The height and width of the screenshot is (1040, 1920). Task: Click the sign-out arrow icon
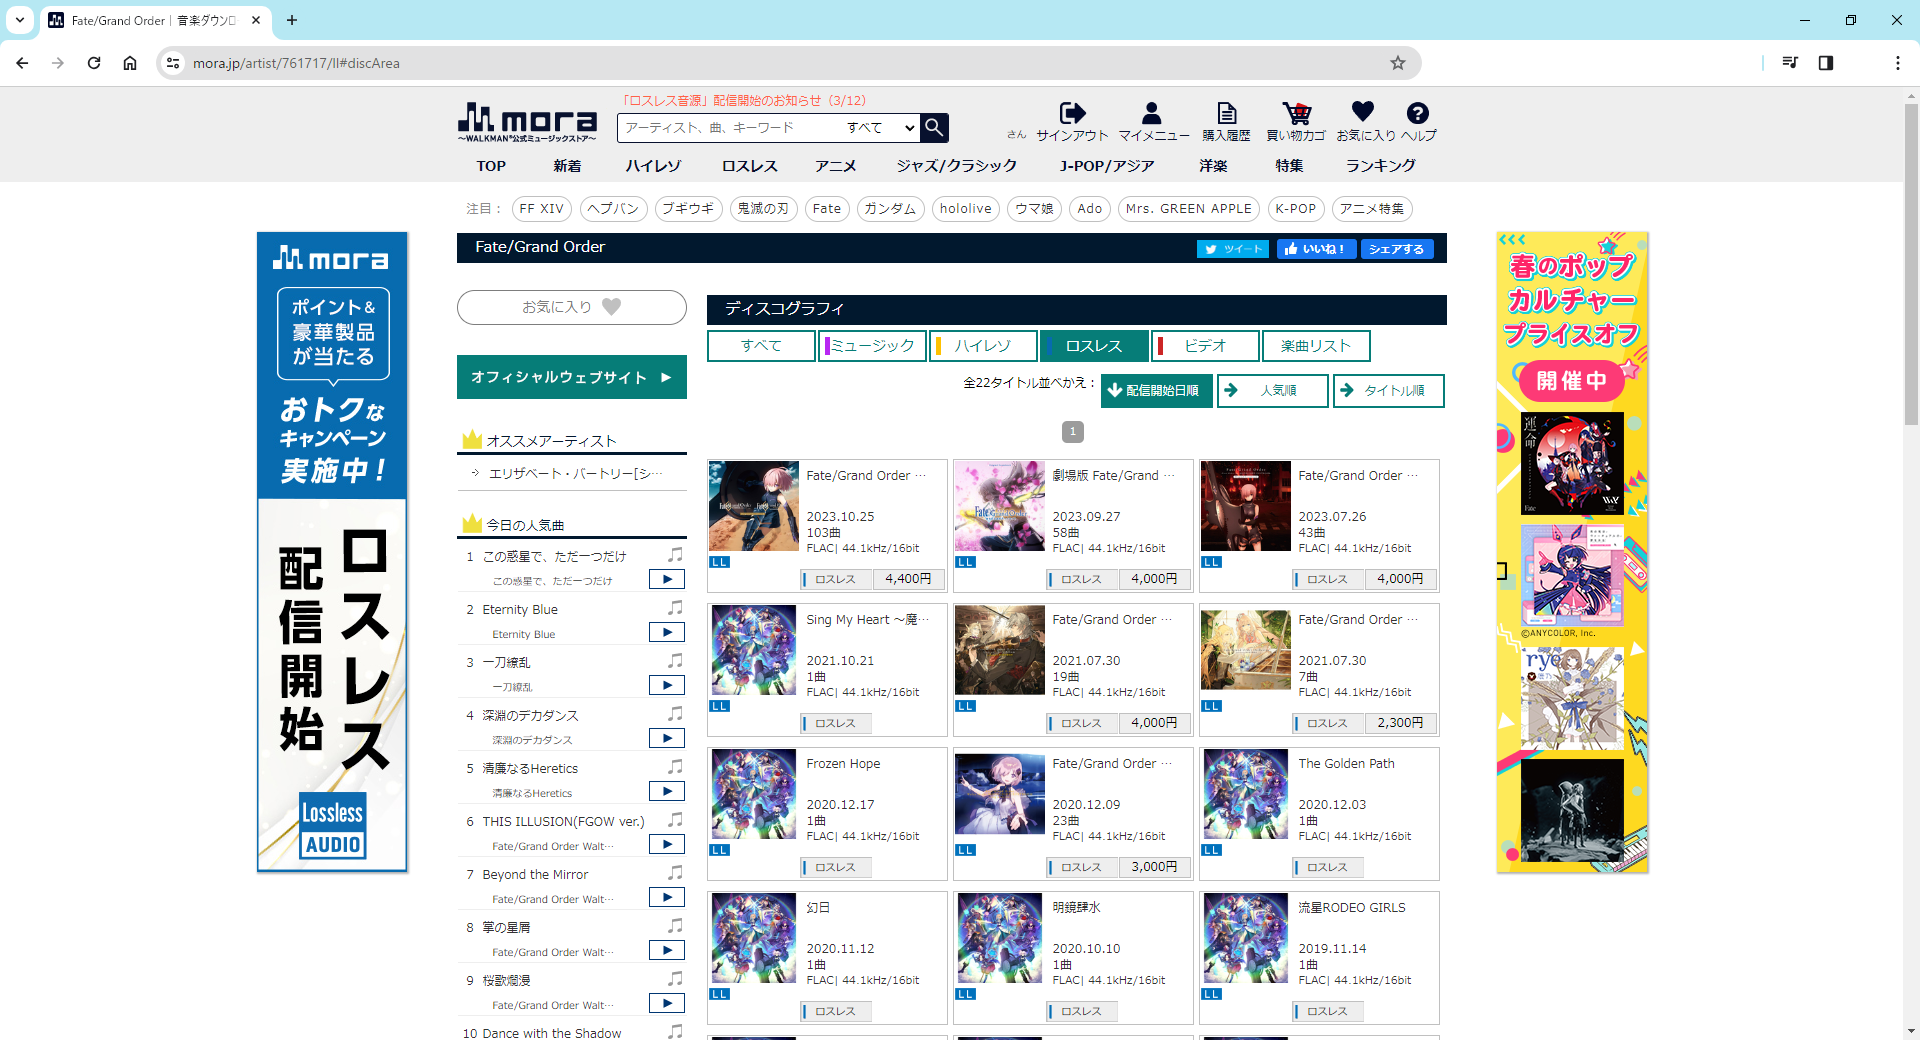click(1072, 114)
